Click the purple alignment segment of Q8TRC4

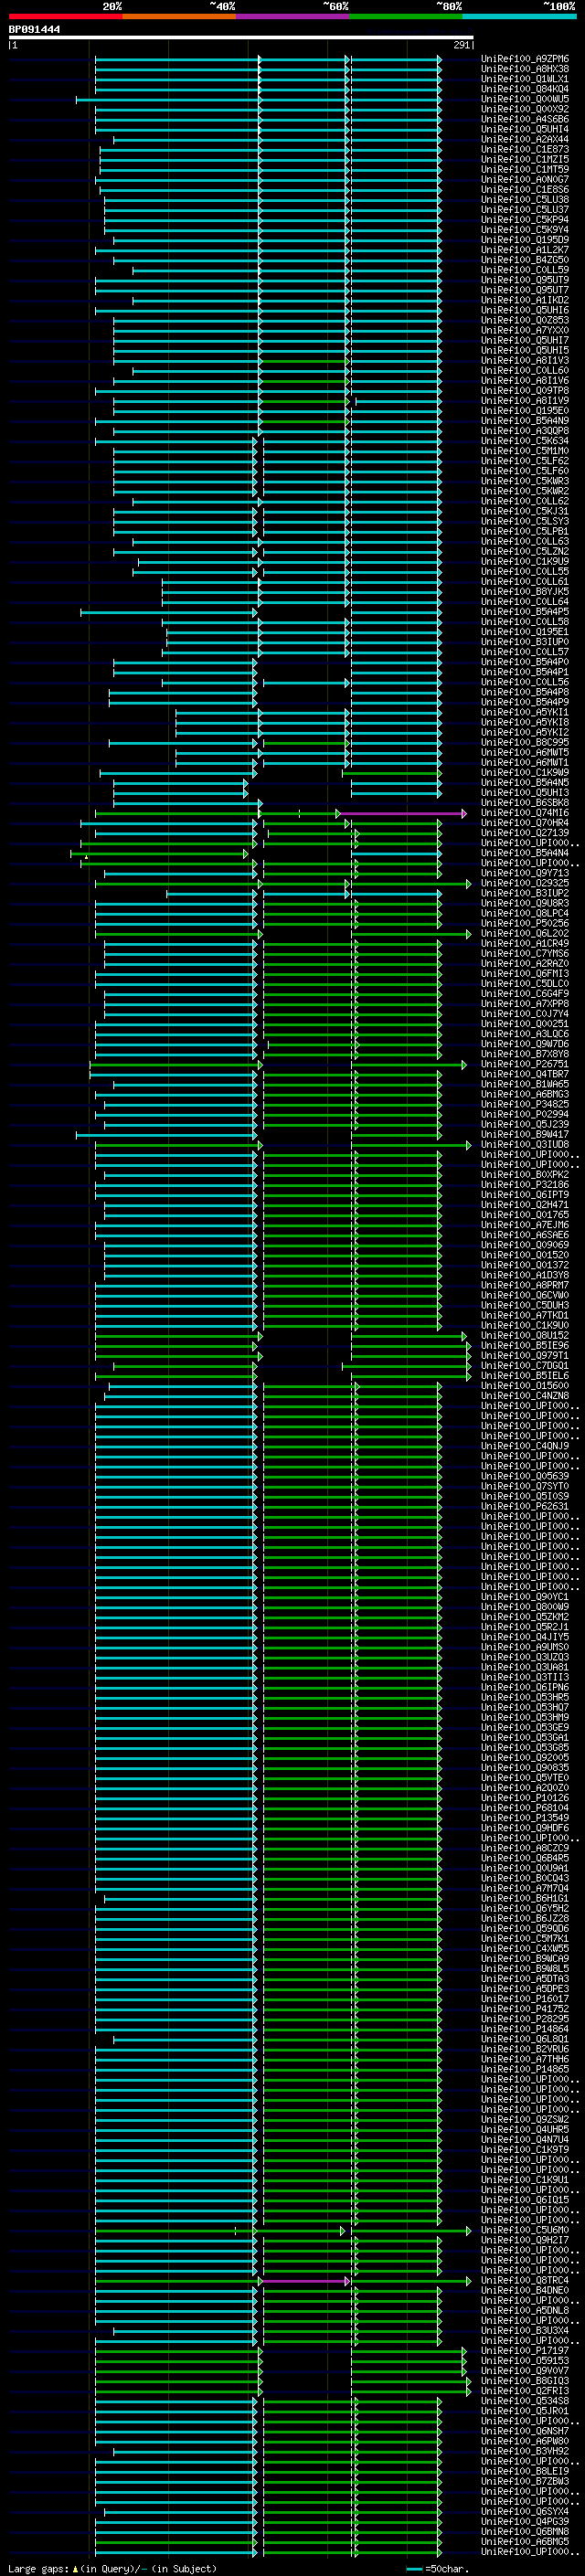305,2280
